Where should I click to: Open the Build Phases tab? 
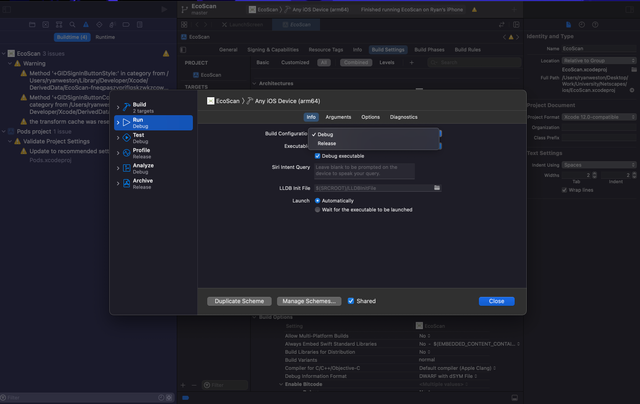pos(429,50)
